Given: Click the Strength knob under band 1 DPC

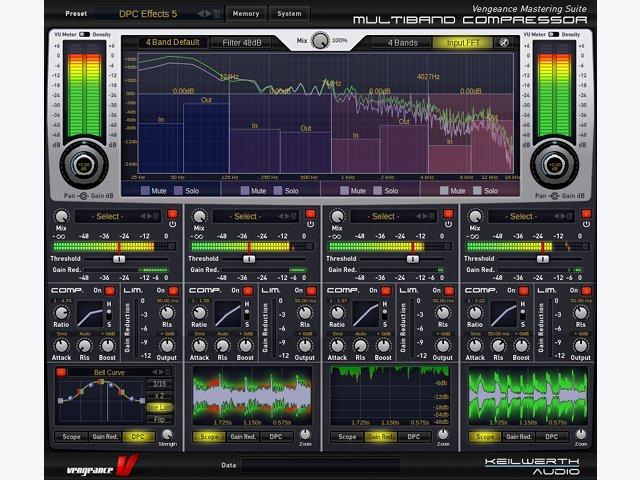Looking at the screenshot, I should [x=167, y=434].
